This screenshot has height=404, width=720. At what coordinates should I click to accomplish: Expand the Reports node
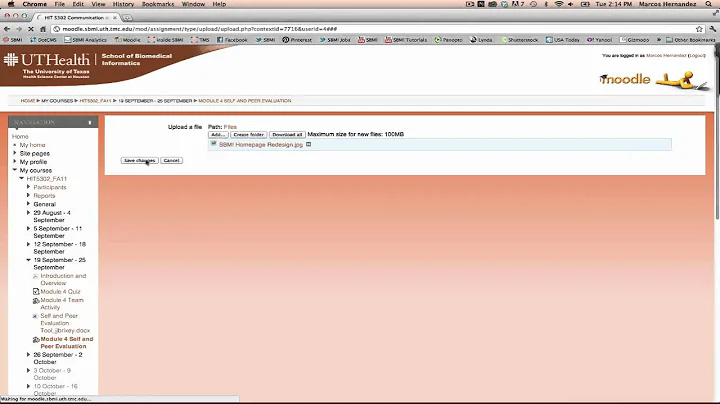click(x=28, y=195)
